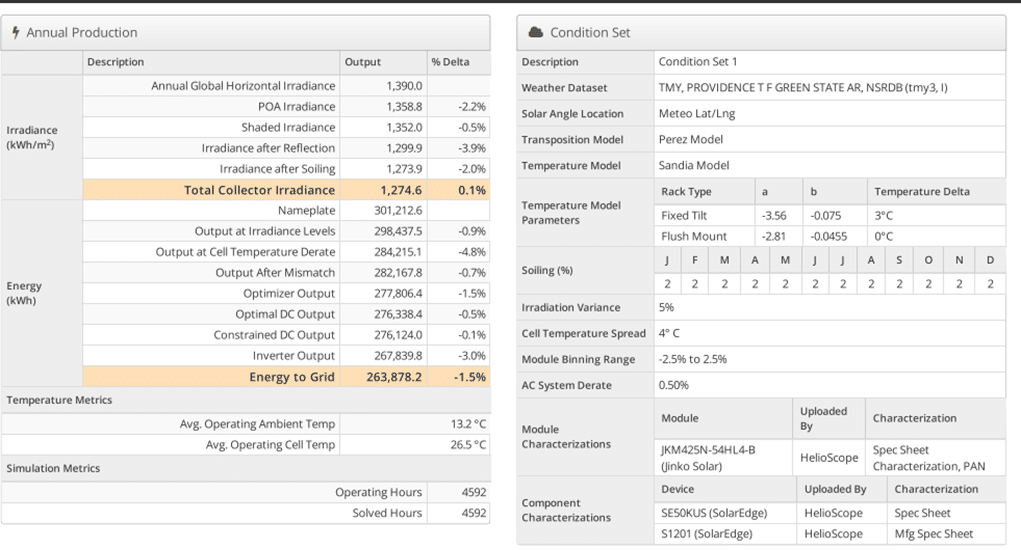
Task: Click the cloud icon beside Condition Set
Action: click(x=535, y=32)
